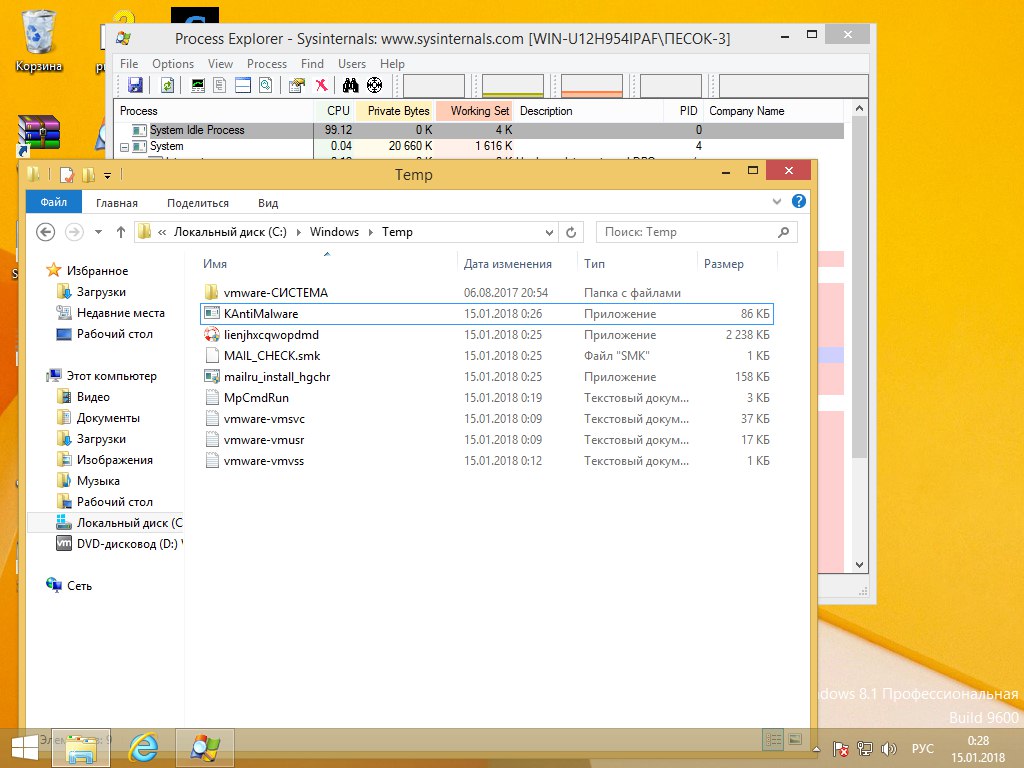Image resolution: width=1024 pixels, height=768 pixels.
Task: Toggle Show Lower Pane icon in Process Explorer
Action: (x=243, y=85)
